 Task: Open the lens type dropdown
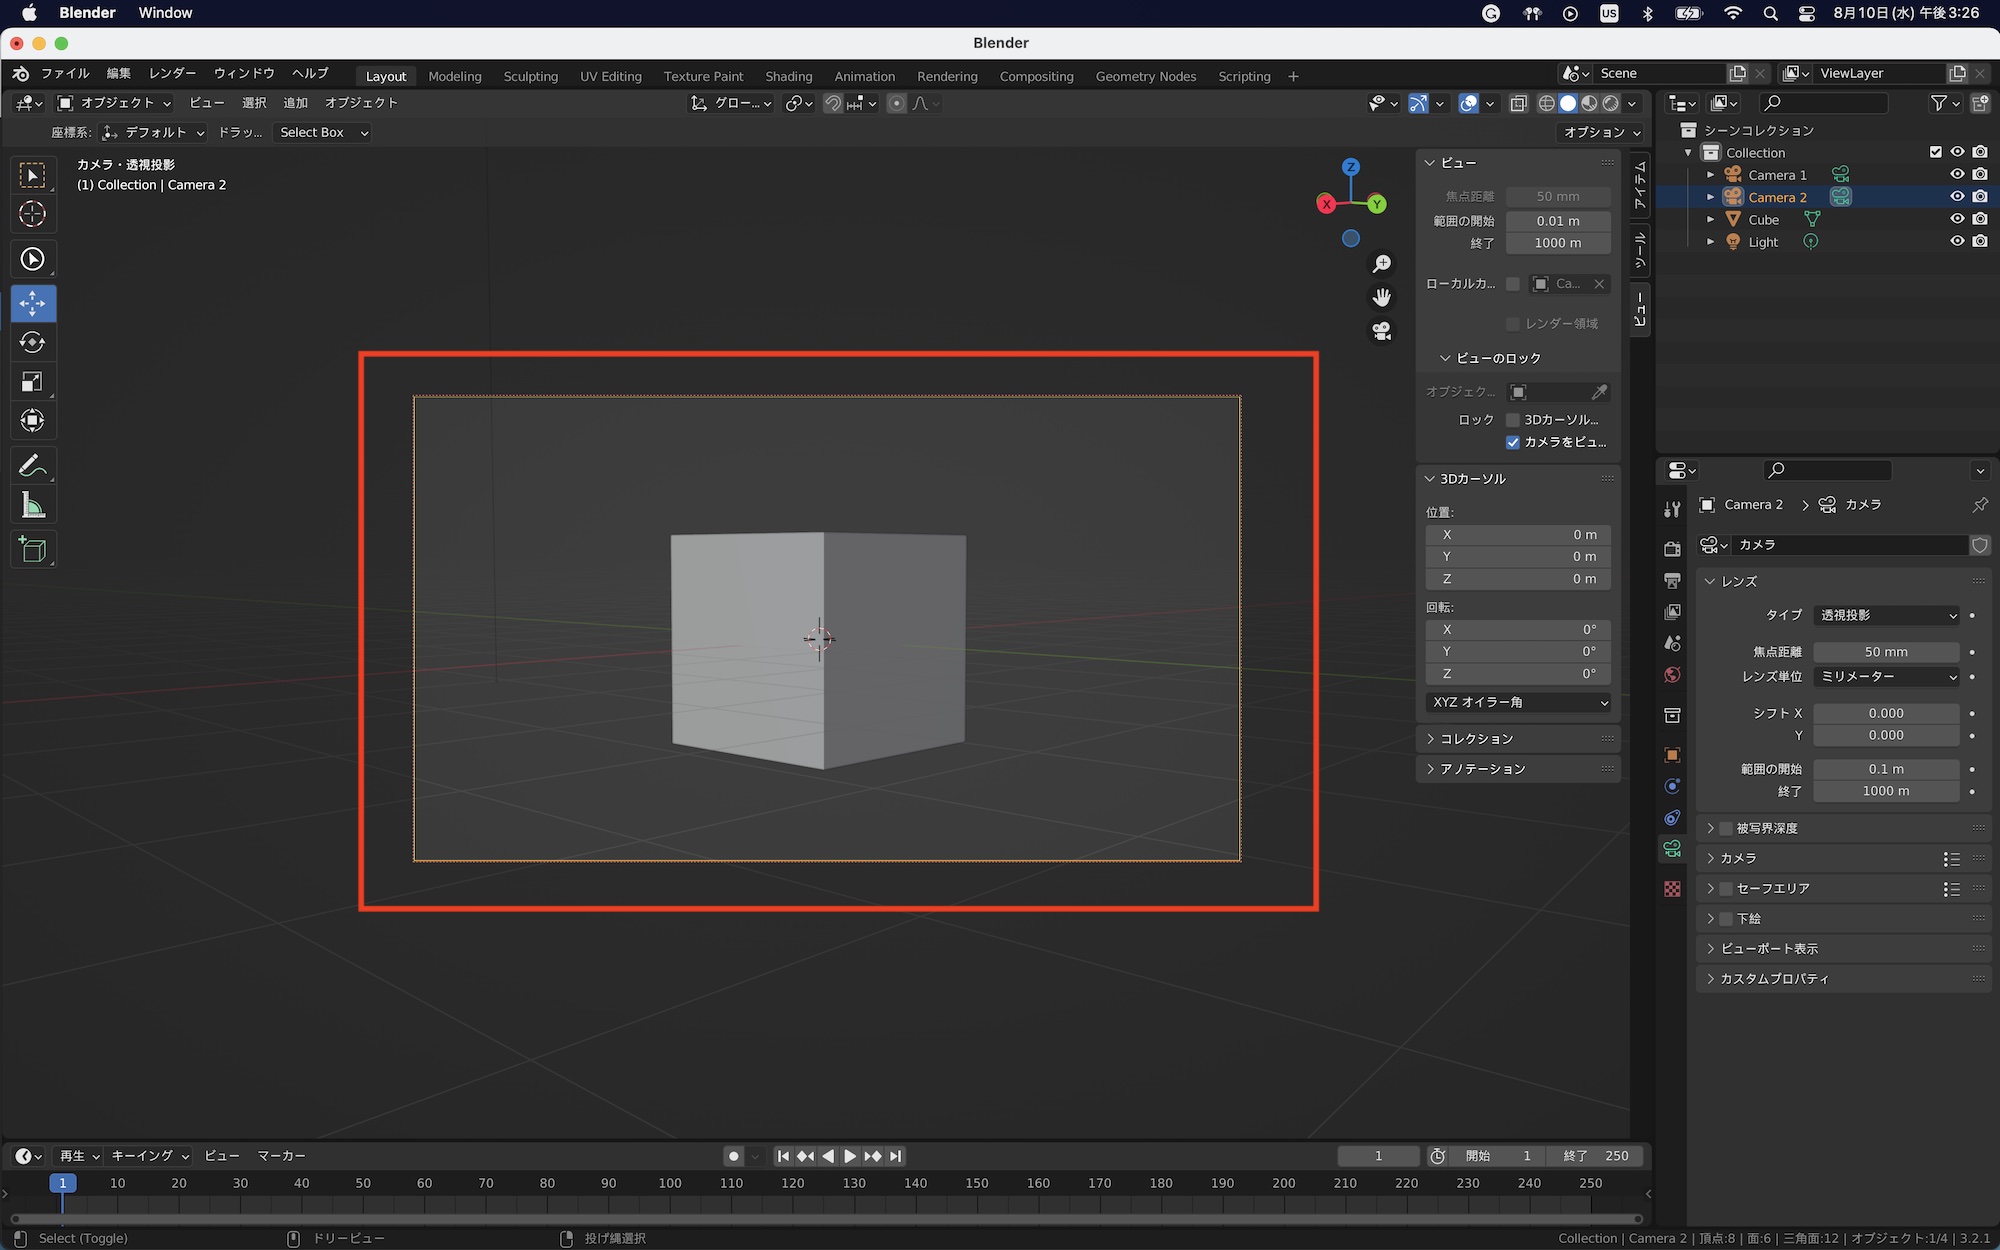[x=1887, y=616]
